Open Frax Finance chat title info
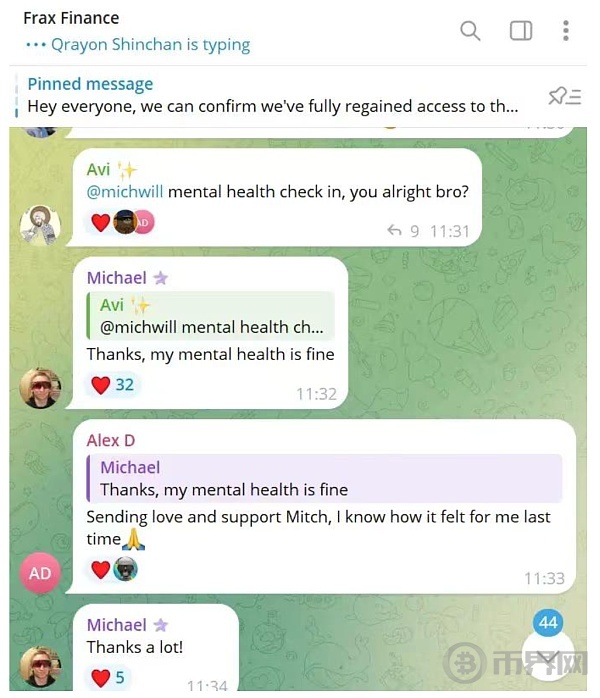The width and height of the screenshot is (600, 698). (71, 18)
